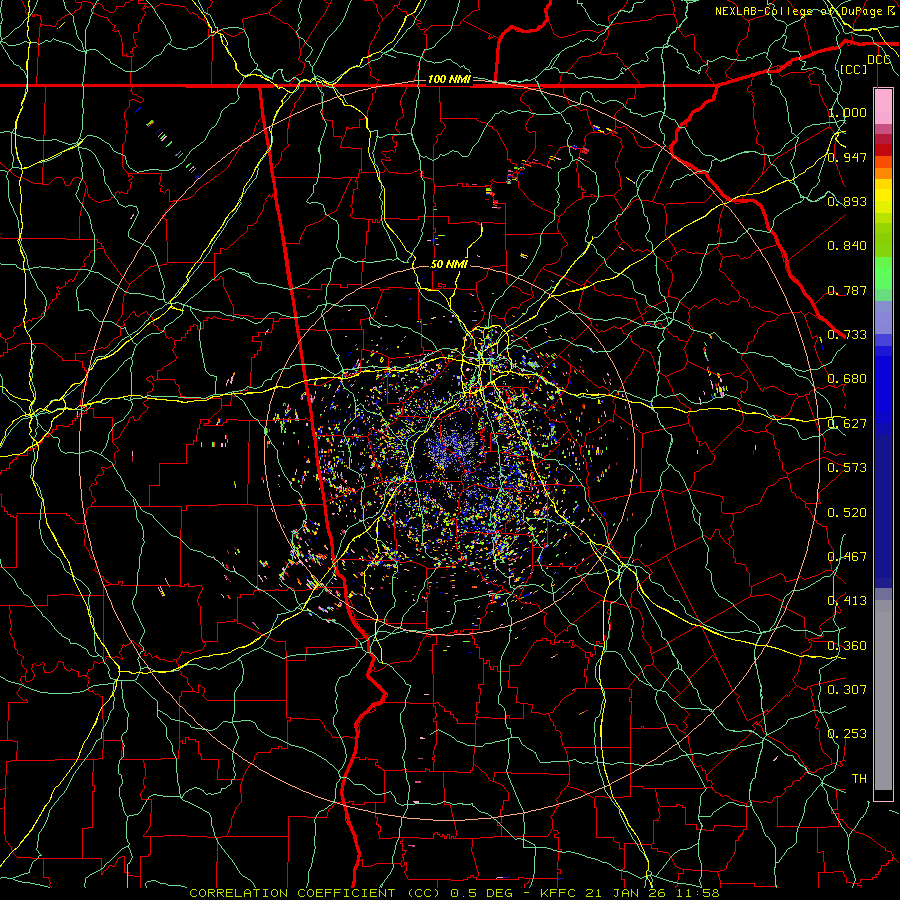The image size is (900, 900).
Task: Click the dense radar echo cluster at the radar center
Action: 452,447
